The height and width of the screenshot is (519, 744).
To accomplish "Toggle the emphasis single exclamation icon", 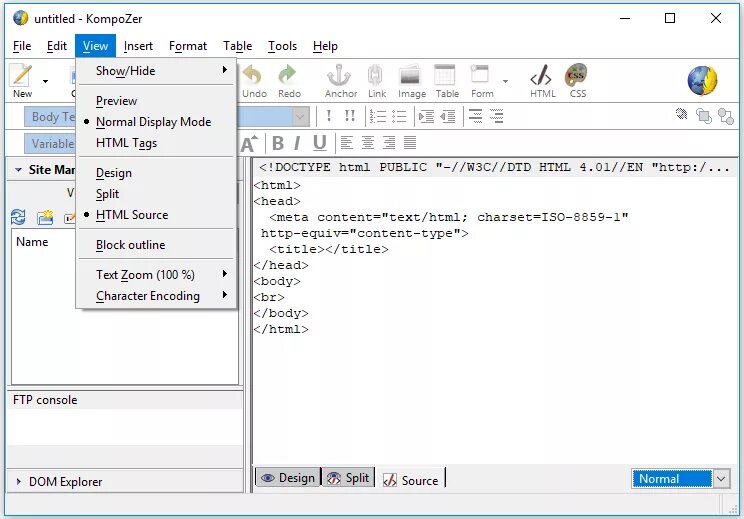I will (x=328, y=116).
